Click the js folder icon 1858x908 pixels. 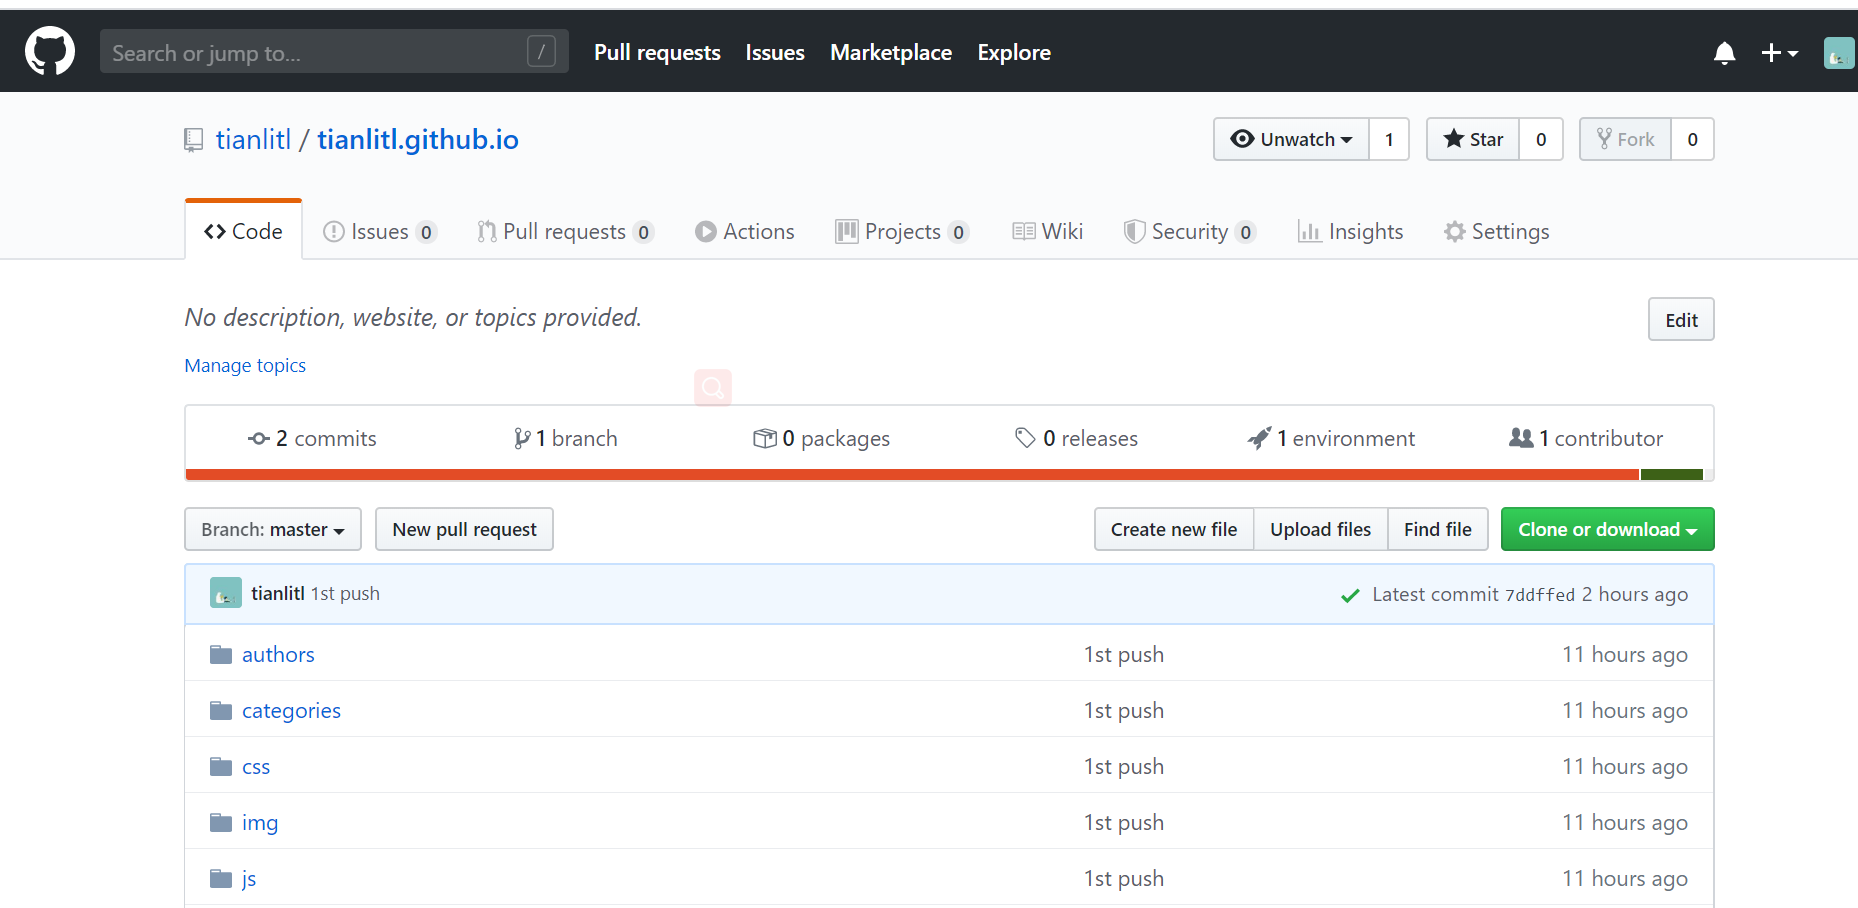click(221, 879)
